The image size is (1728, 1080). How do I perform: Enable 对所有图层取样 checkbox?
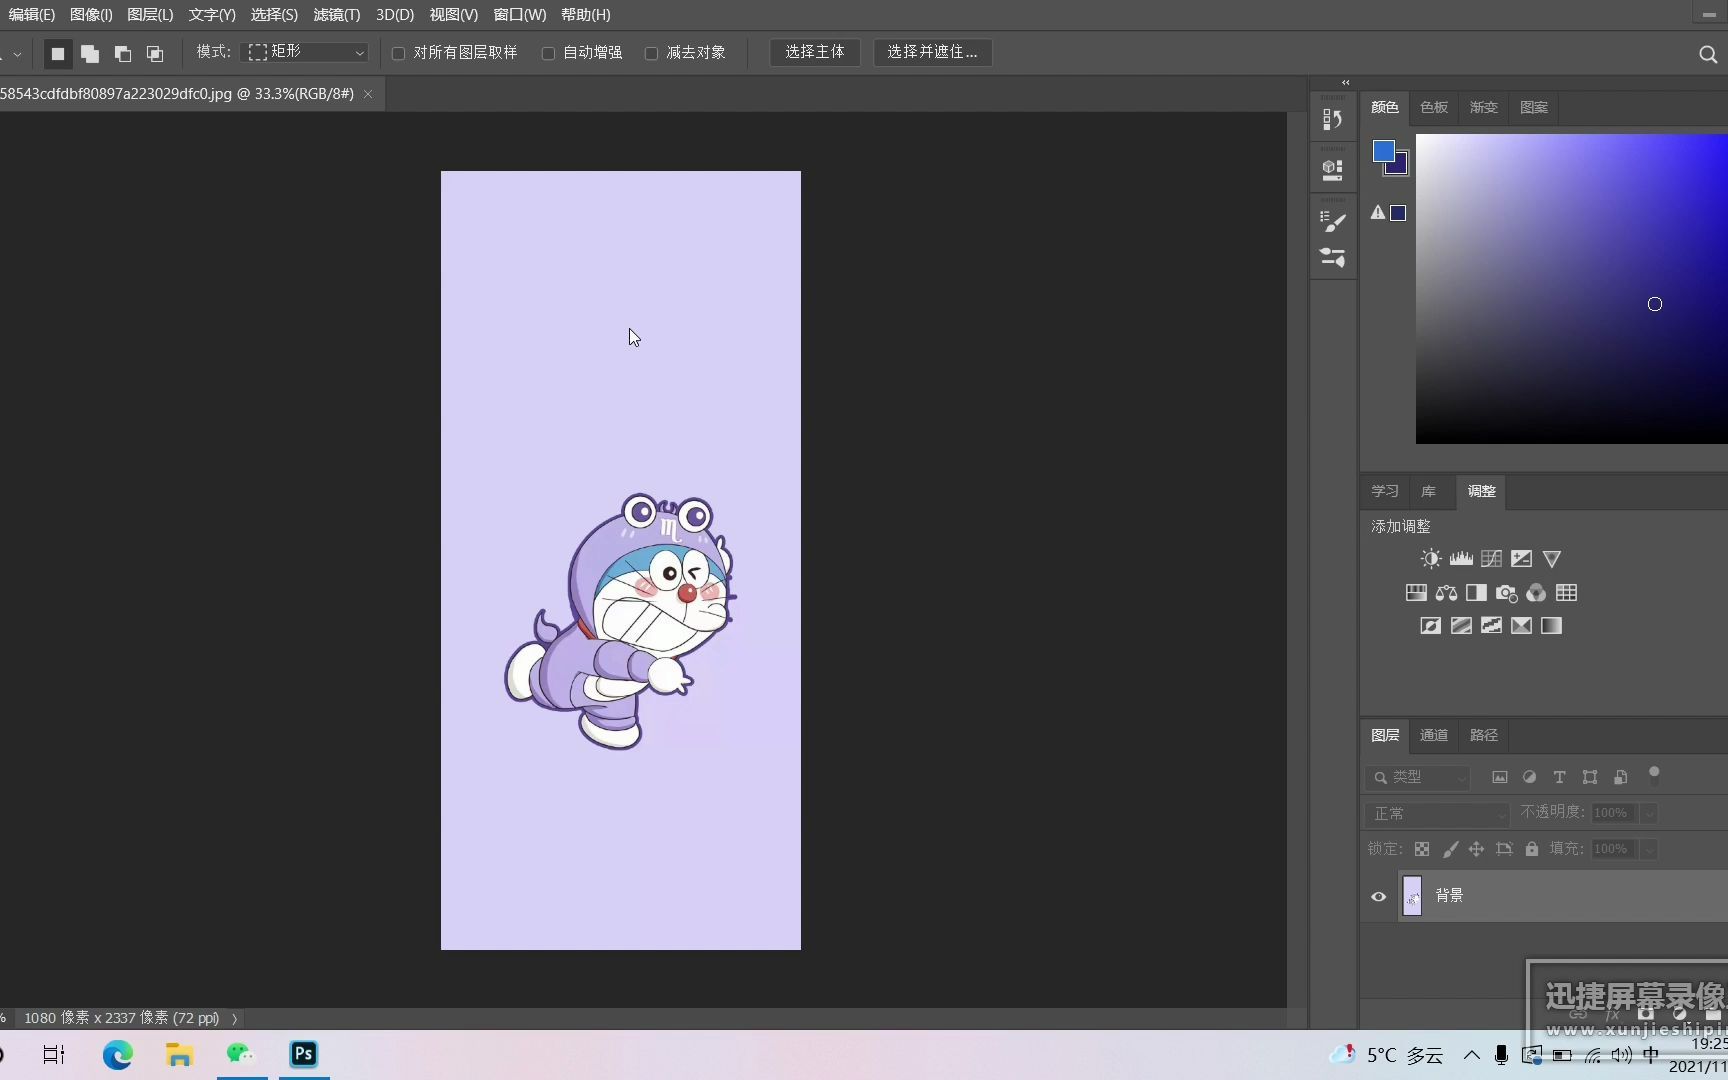tap(398, 53)
